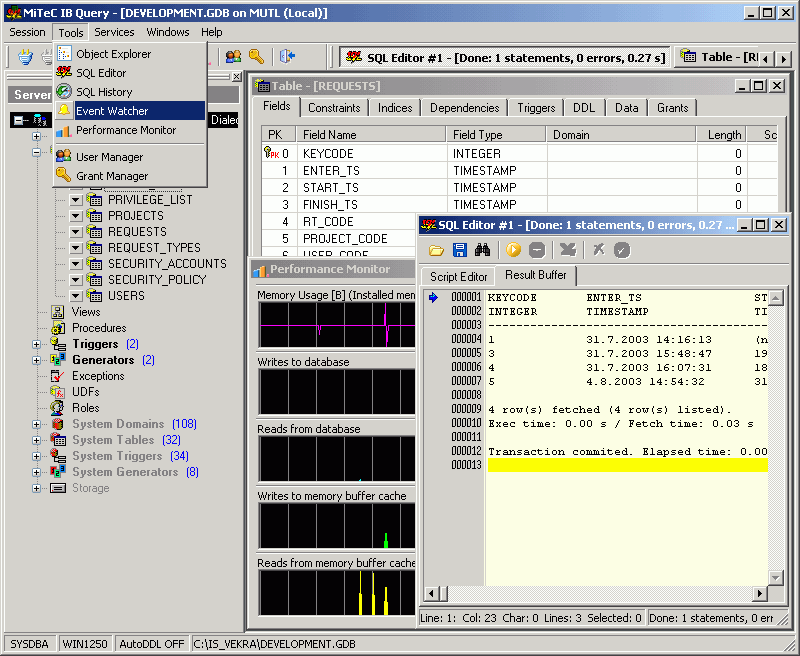Image resolution: width=800 pixels, height=656 pixels.
Task: Click the connect plug icon in main toolbar
Action: point(24,57)
